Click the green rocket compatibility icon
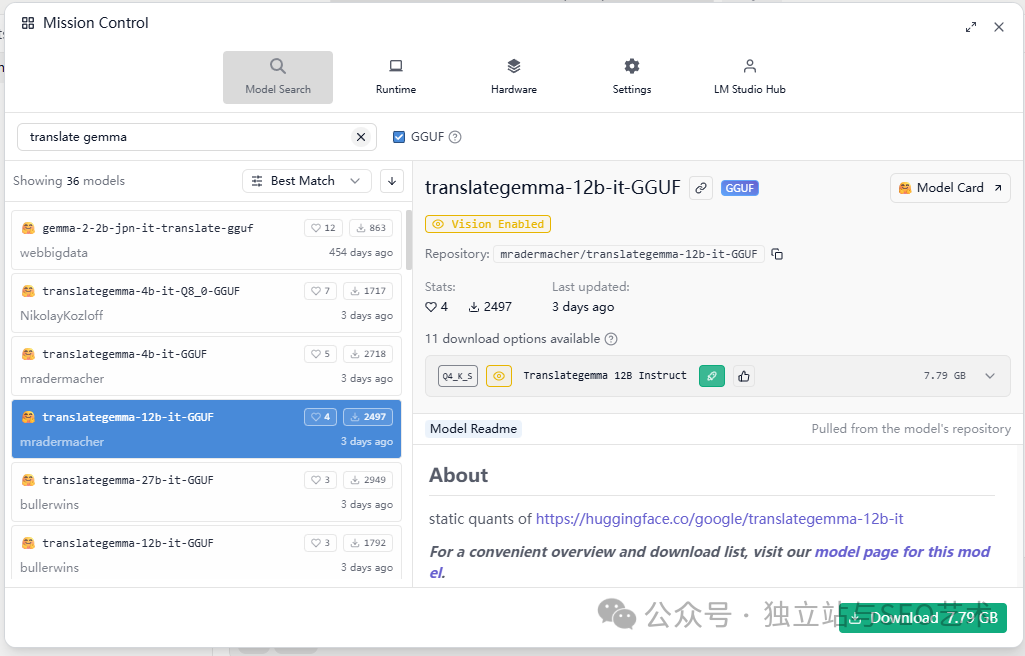This screenshot has width=1025, height=656. 712,376
